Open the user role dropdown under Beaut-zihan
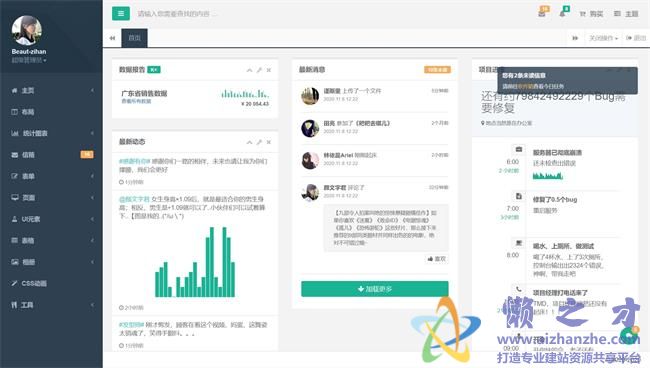The image size is (650, 368). click(29, 60)
